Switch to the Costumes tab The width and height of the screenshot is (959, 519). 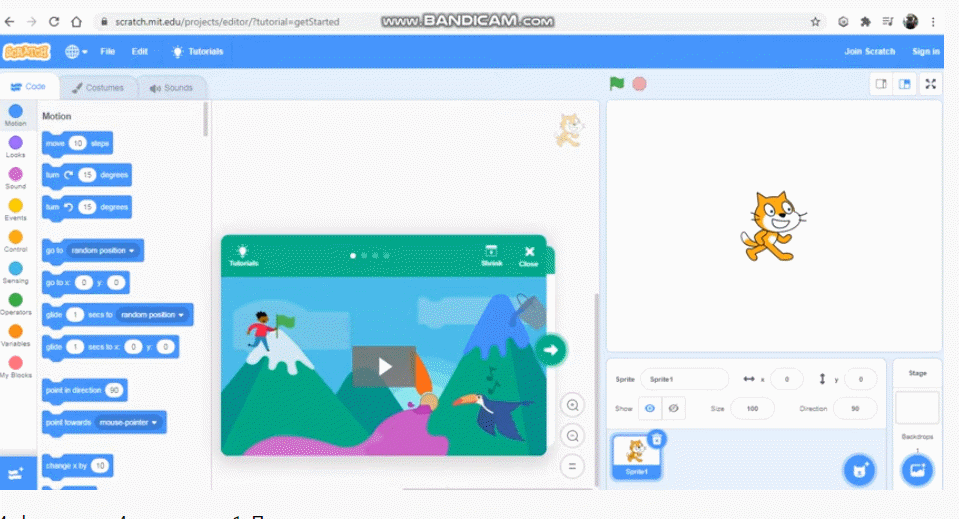[x=98, y=88]
